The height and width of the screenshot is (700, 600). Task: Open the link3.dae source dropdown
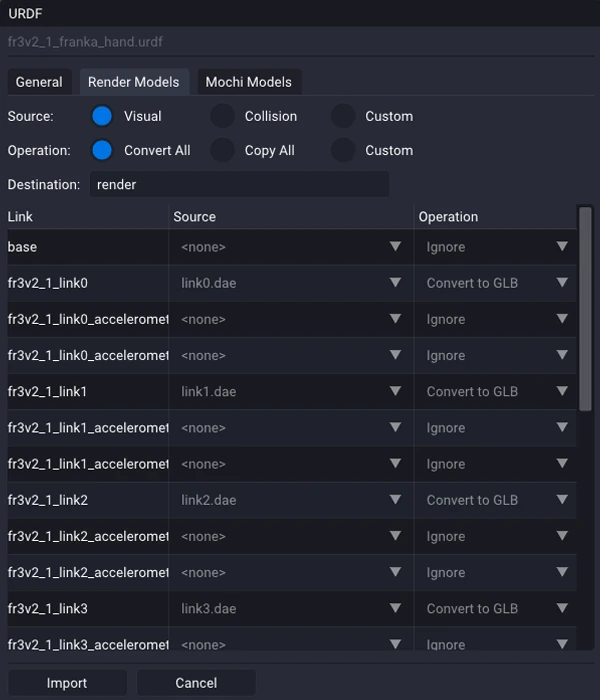[291, 608]
